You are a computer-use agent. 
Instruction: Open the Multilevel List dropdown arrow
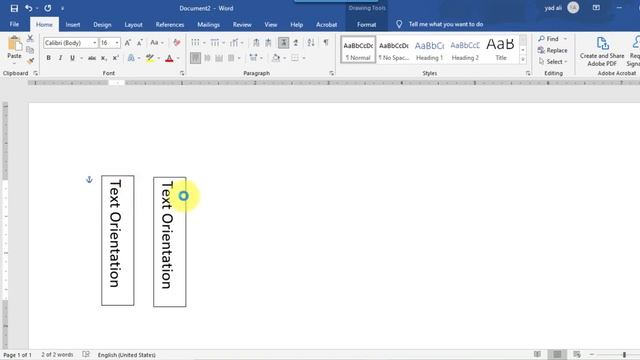click(x=242, y=43)
